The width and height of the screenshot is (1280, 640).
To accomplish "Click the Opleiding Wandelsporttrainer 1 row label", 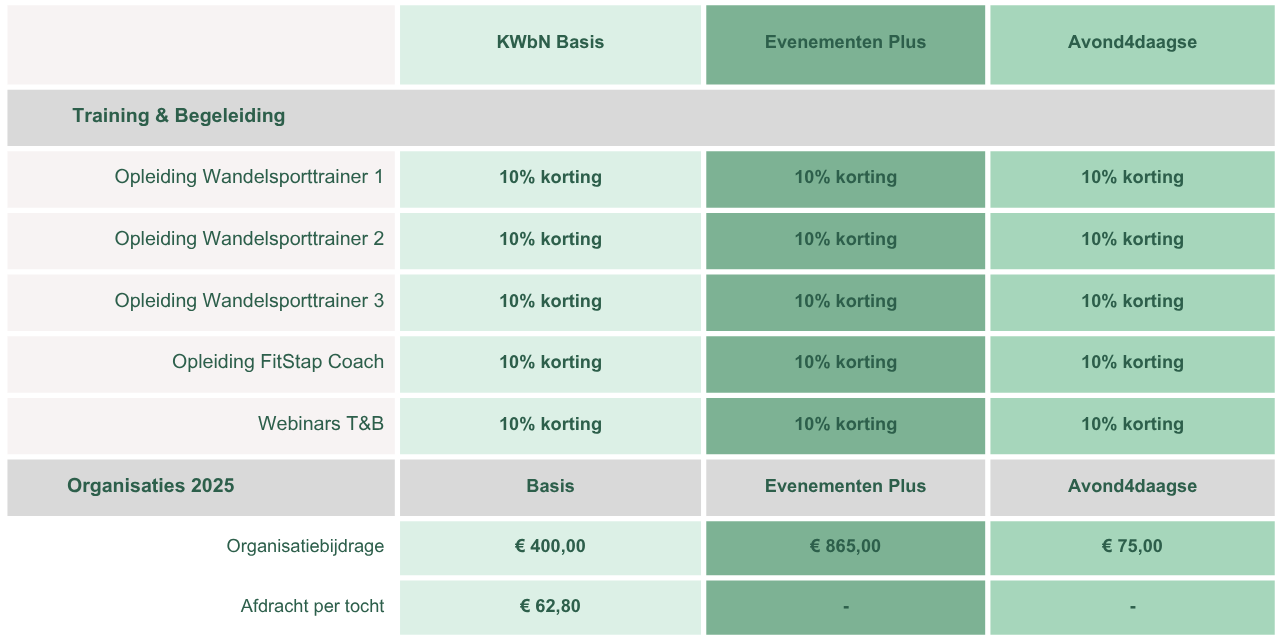I will point(249,177).
